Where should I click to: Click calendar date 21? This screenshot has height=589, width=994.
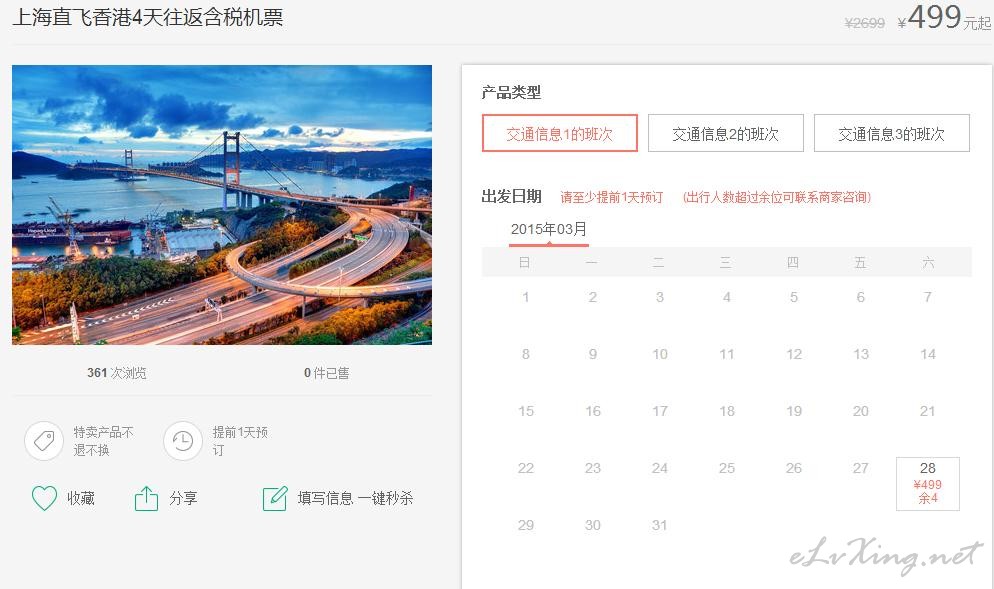click(x=927, y=411)
